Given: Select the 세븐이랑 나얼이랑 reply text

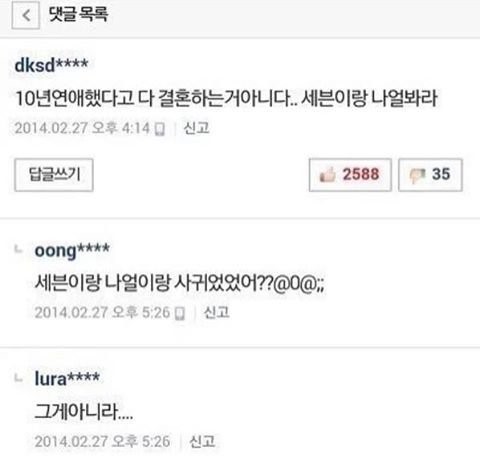Looking at the screenshot, I should 179,283.
